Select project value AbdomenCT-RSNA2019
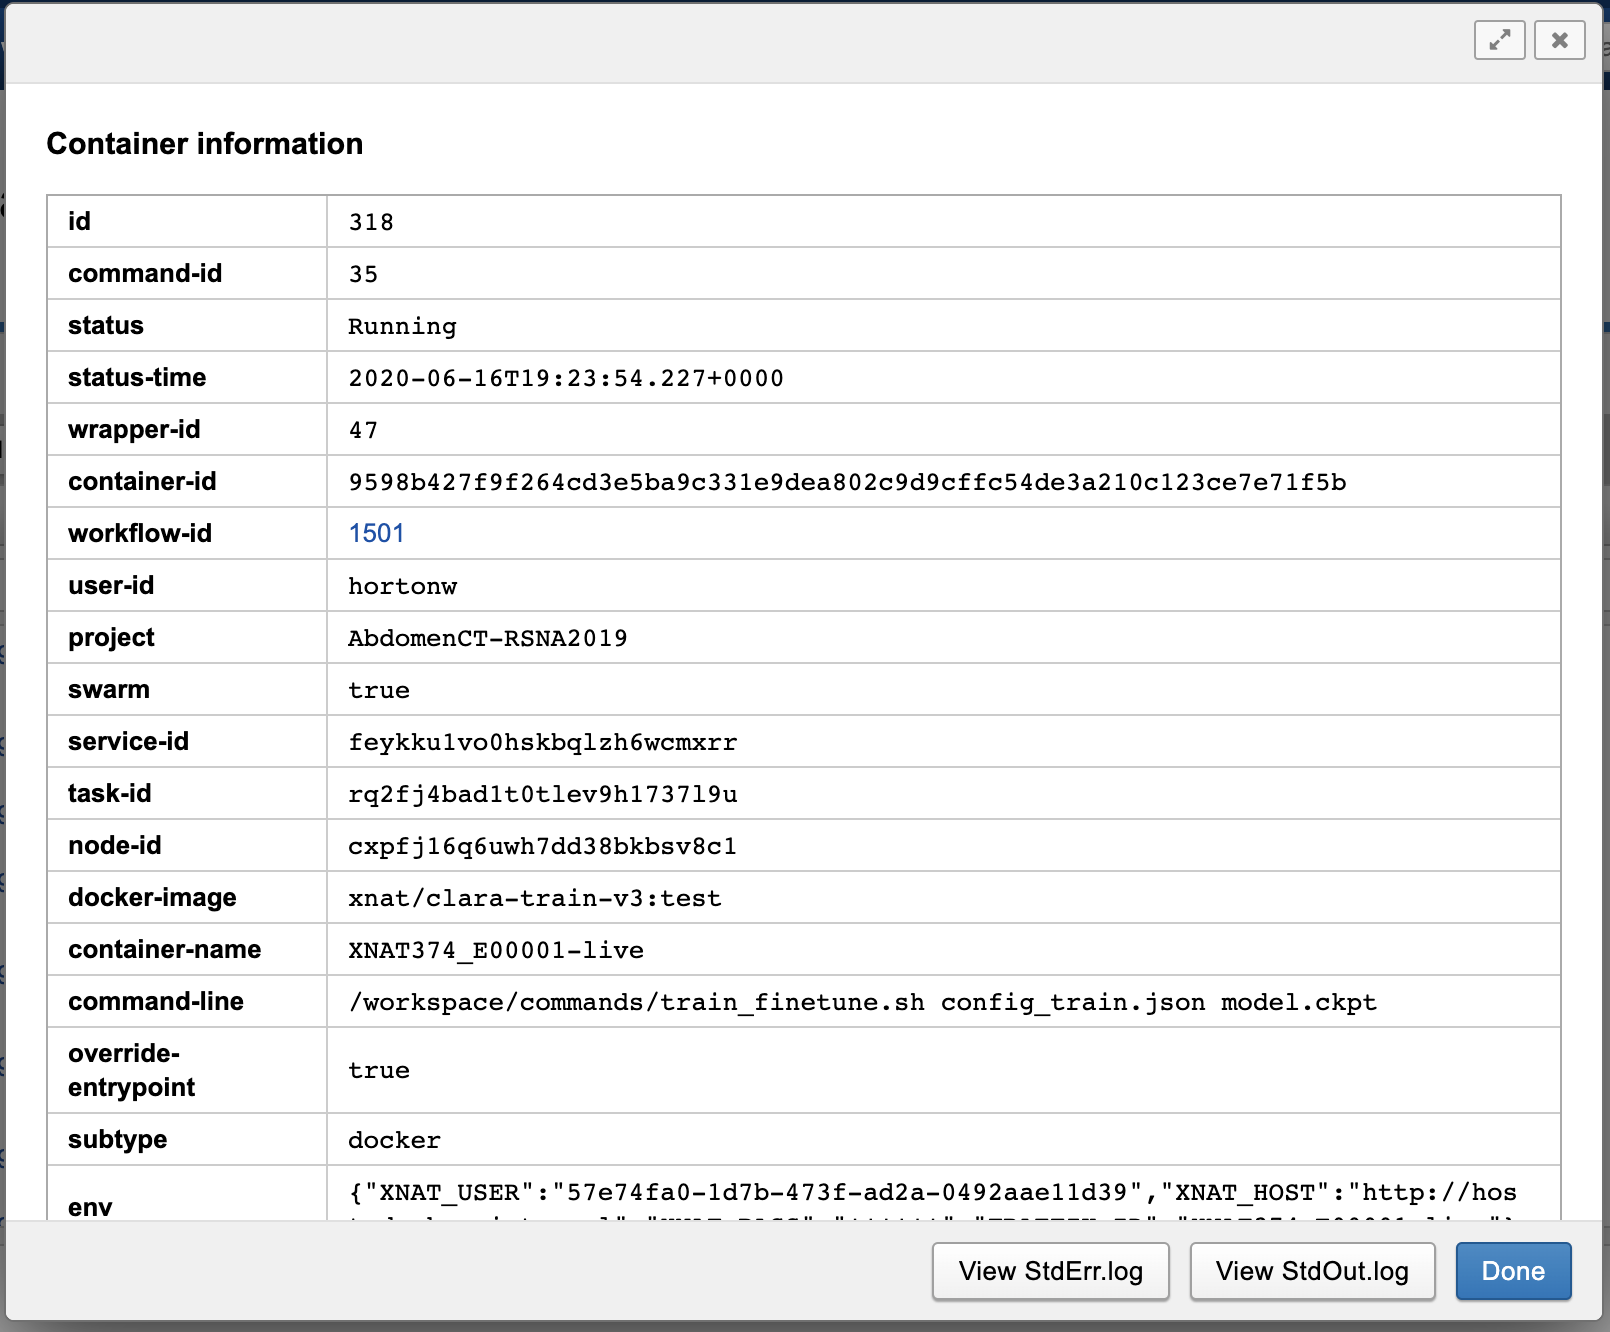This screenshot has width=1610, height=1332. 487,638
